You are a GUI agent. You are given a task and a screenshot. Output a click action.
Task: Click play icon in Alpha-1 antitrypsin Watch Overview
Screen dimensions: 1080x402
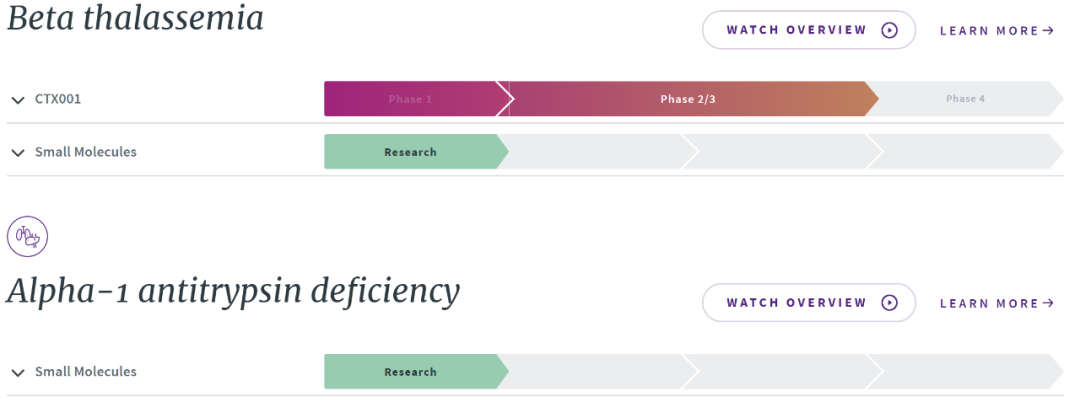(889, 303)
